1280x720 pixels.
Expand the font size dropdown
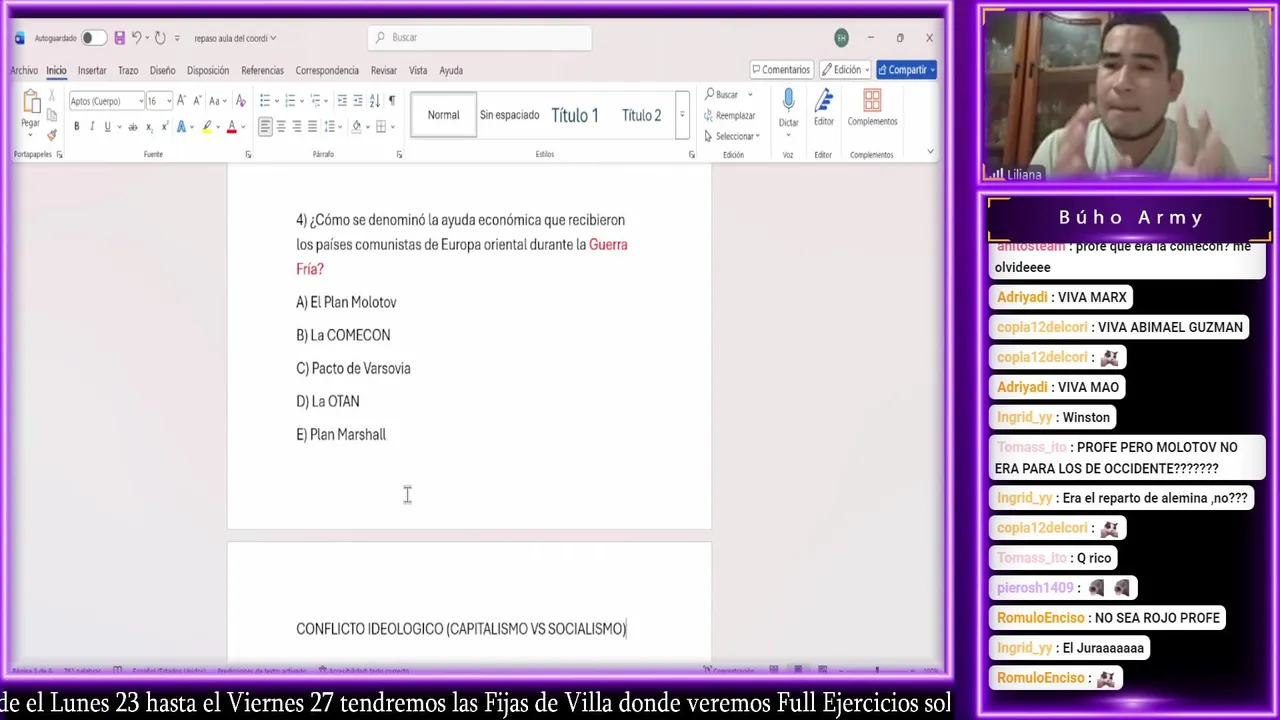pos(168,101)
